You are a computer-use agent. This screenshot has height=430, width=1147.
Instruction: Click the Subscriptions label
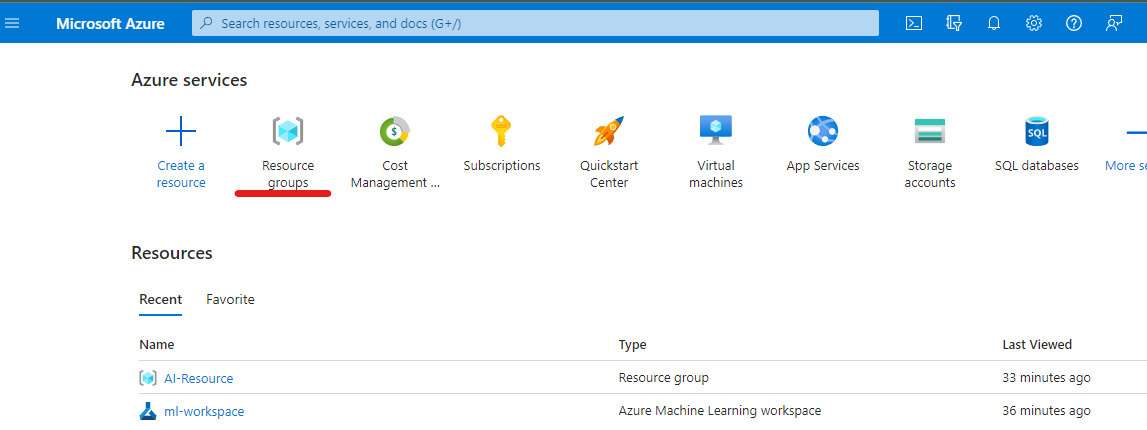click(x=502, y=166)
